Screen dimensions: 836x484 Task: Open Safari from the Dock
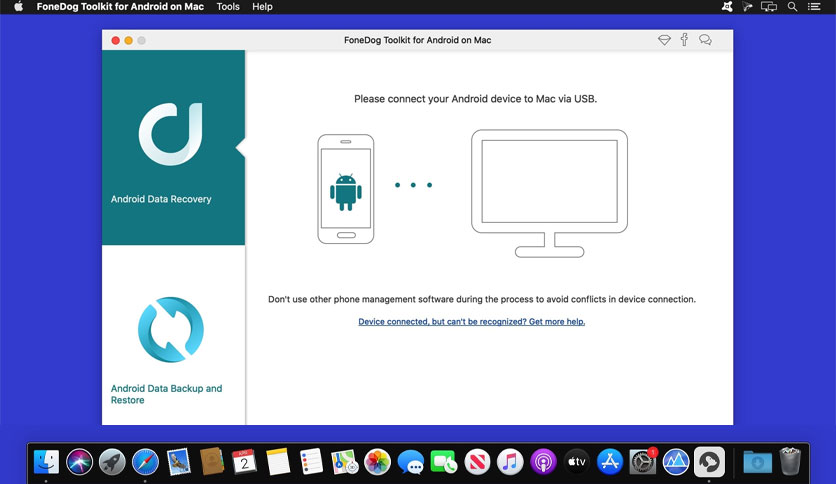[x=145, y=462]
